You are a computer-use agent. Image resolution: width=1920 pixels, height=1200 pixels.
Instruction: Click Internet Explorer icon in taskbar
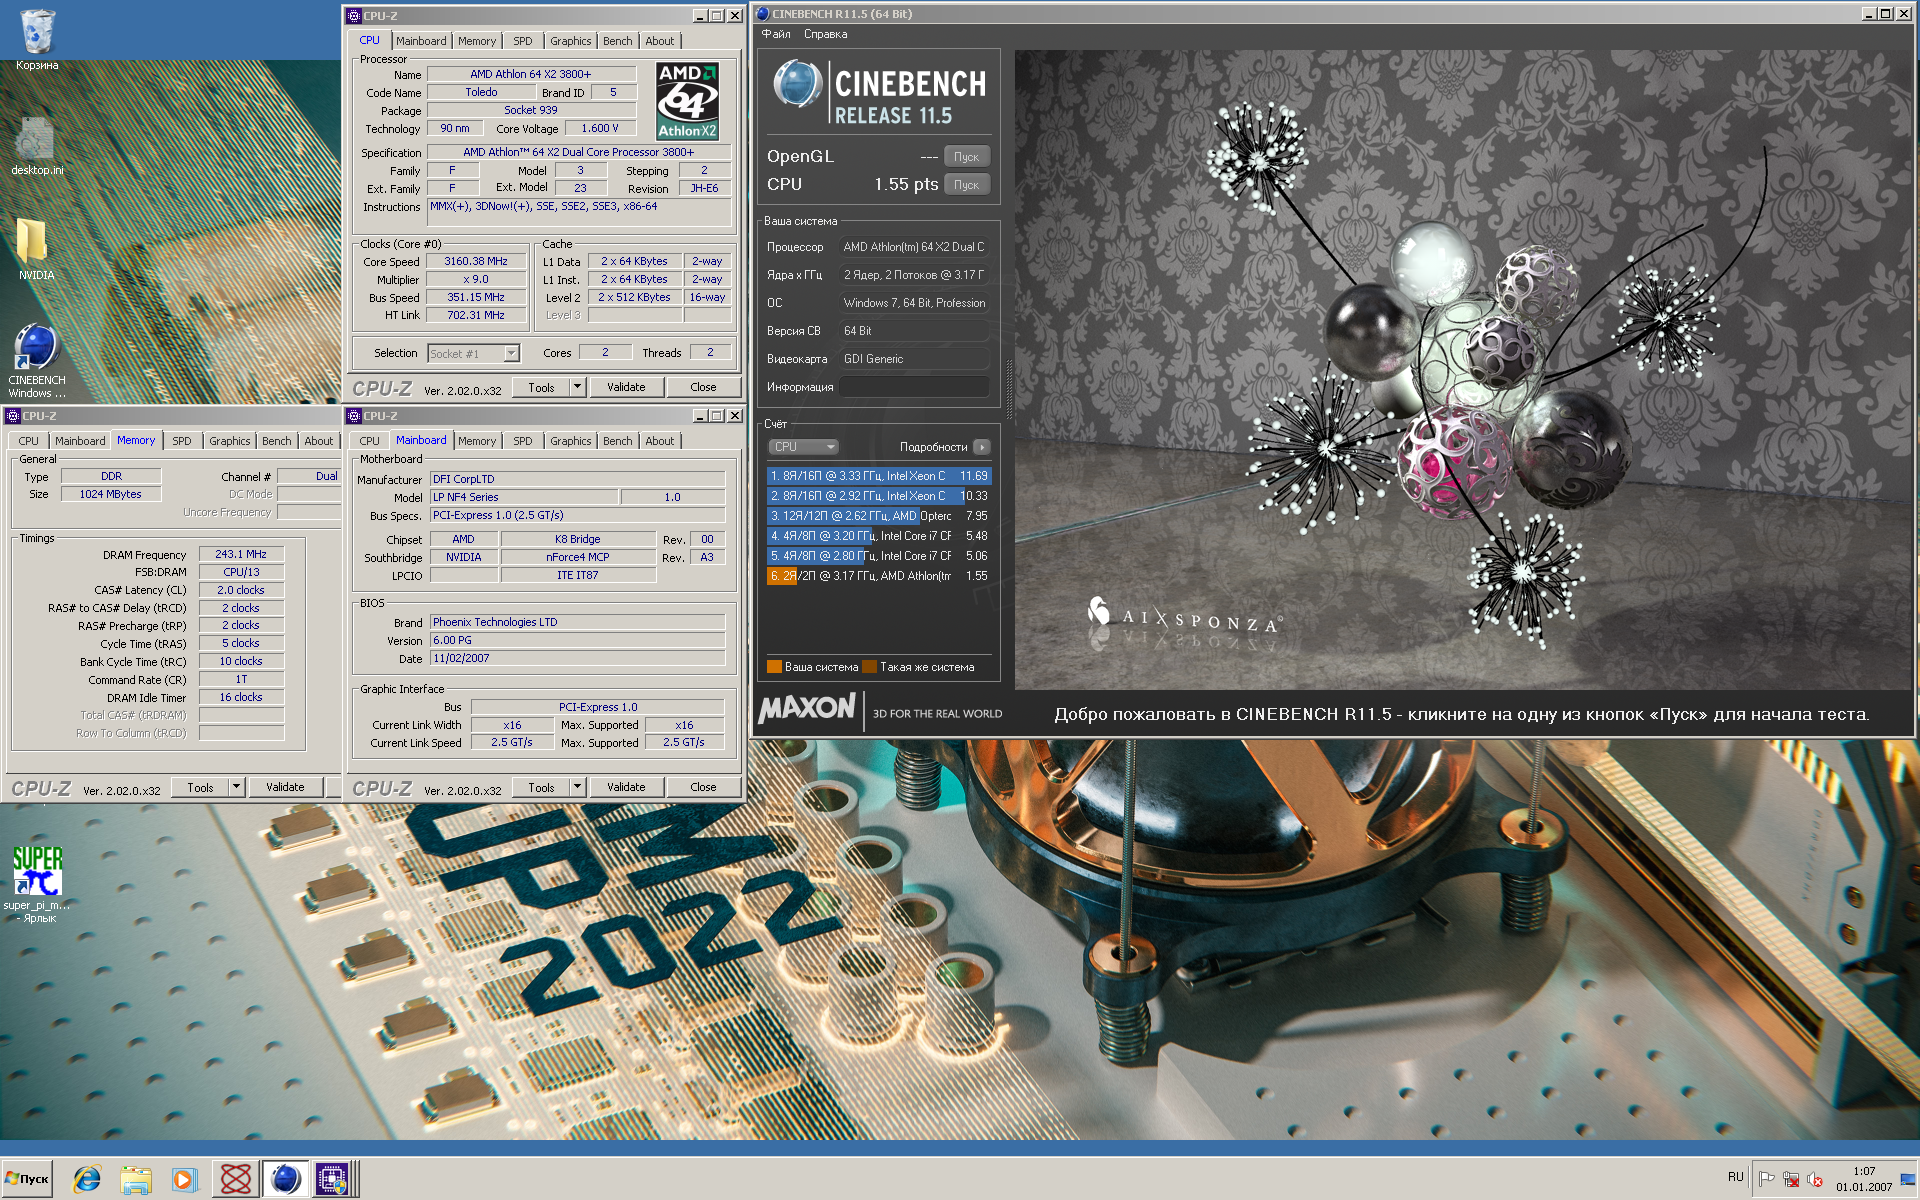(x=87, y=1179)
